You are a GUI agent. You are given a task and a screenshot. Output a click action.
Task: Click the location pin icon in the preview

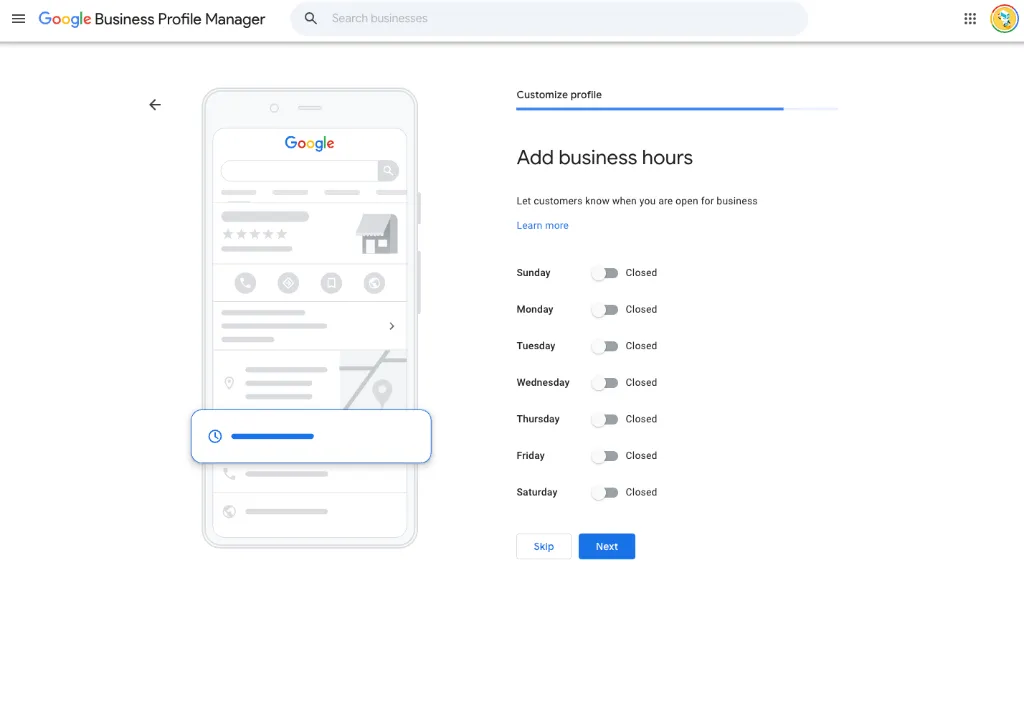coord(229,383)
